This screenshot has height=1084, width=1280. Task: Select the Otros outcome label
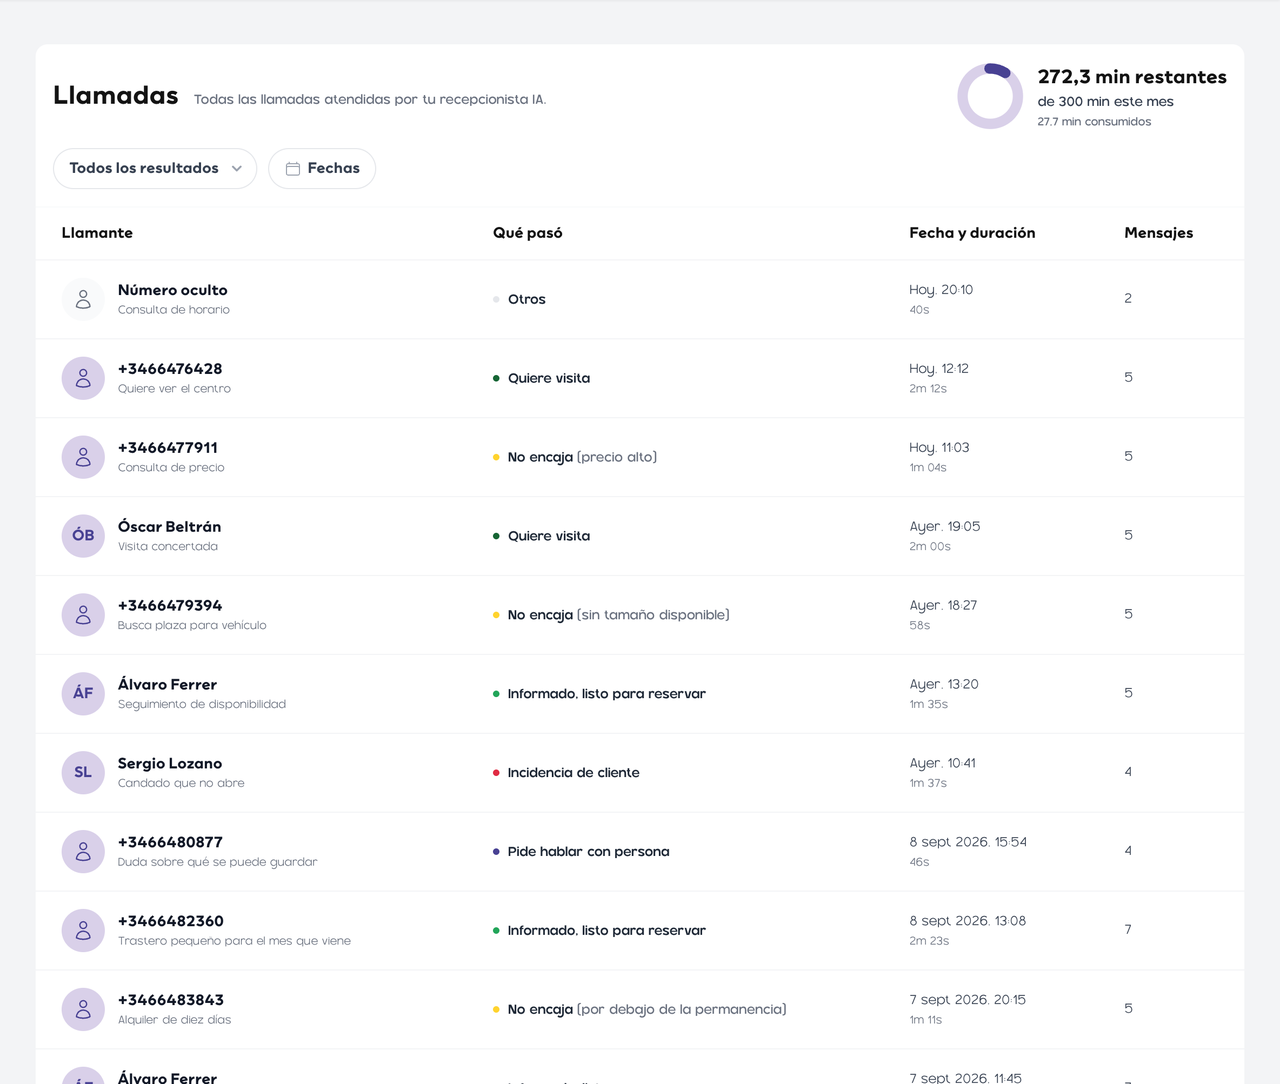(526, 299)
